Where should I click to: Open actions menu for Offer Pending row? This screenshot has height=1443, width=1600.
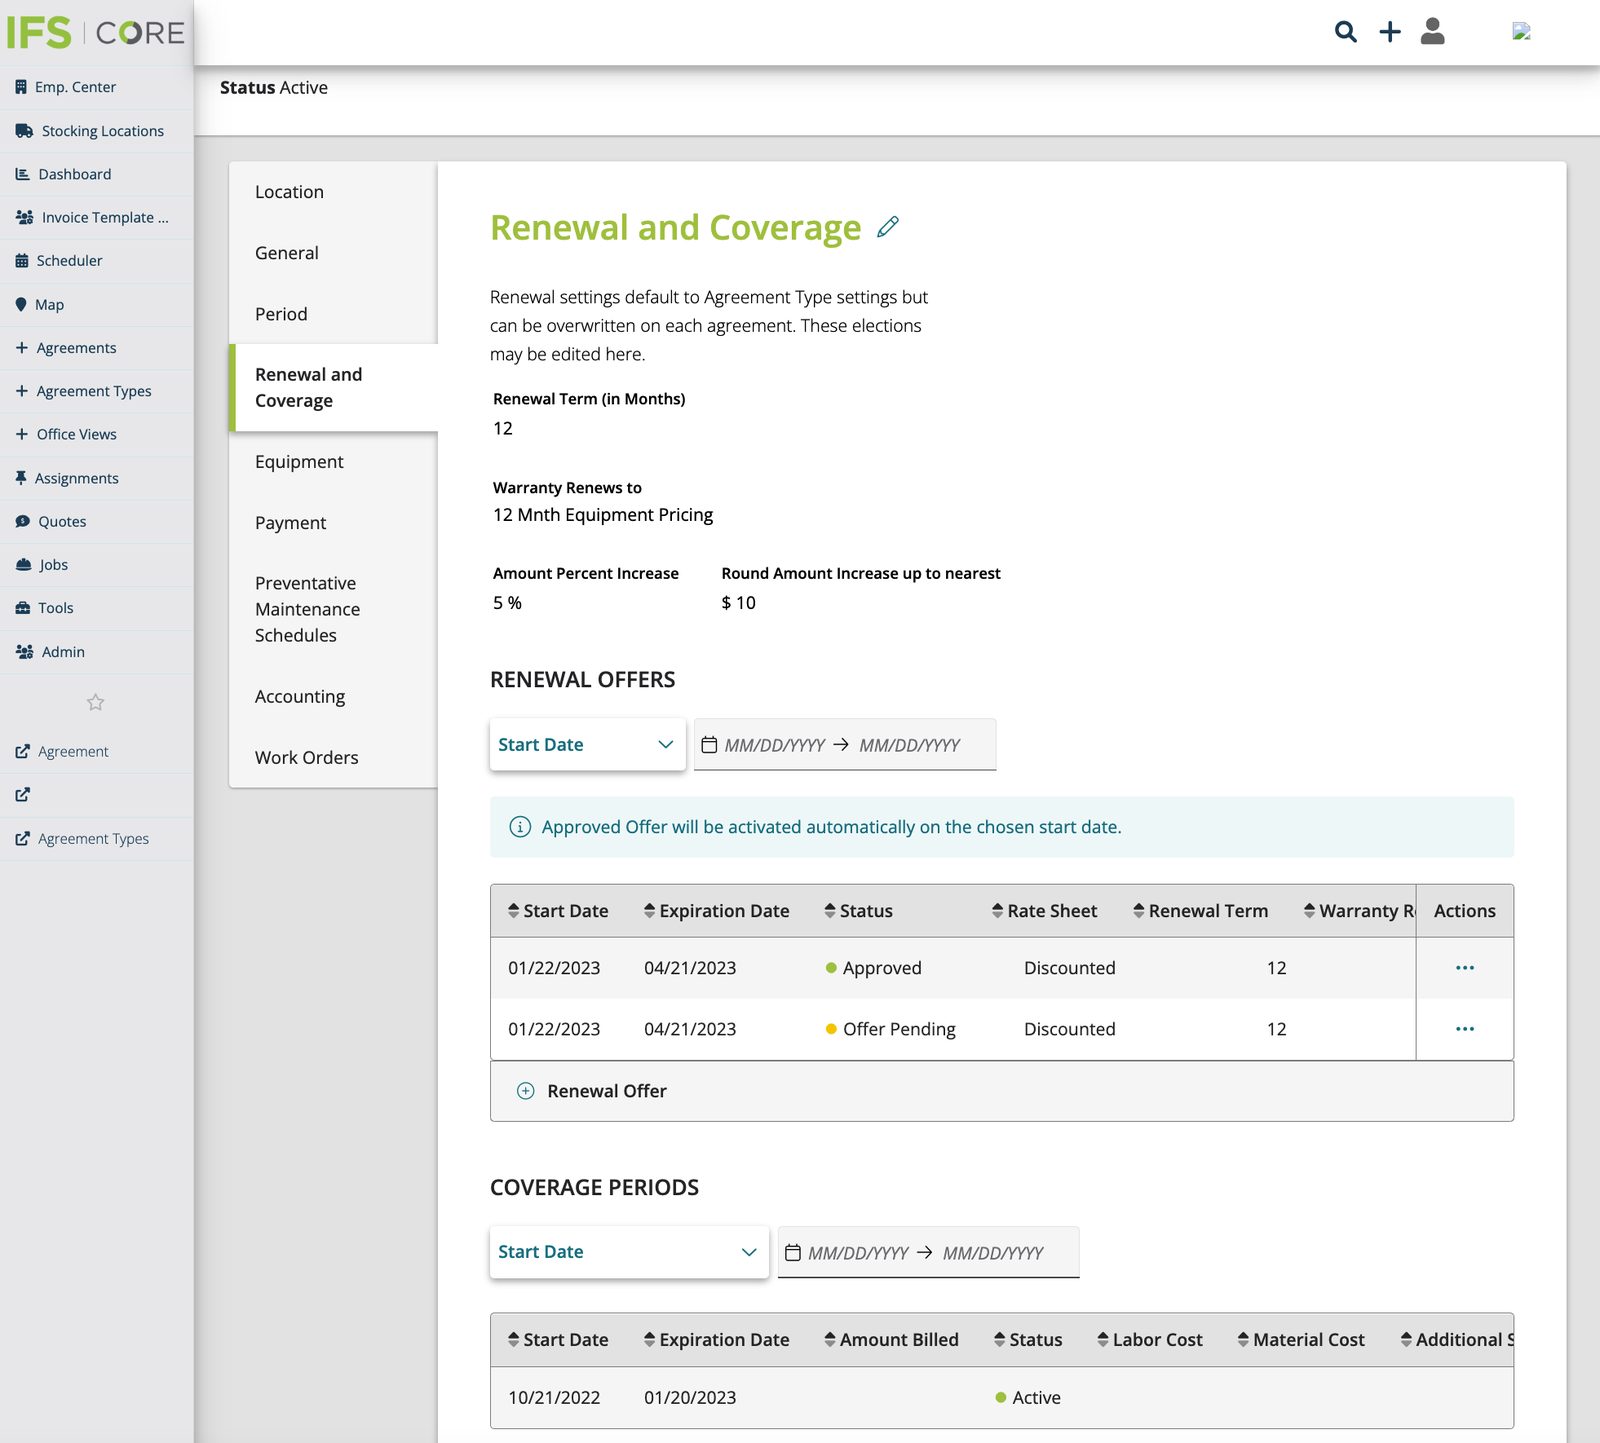coord(1465,1029)
